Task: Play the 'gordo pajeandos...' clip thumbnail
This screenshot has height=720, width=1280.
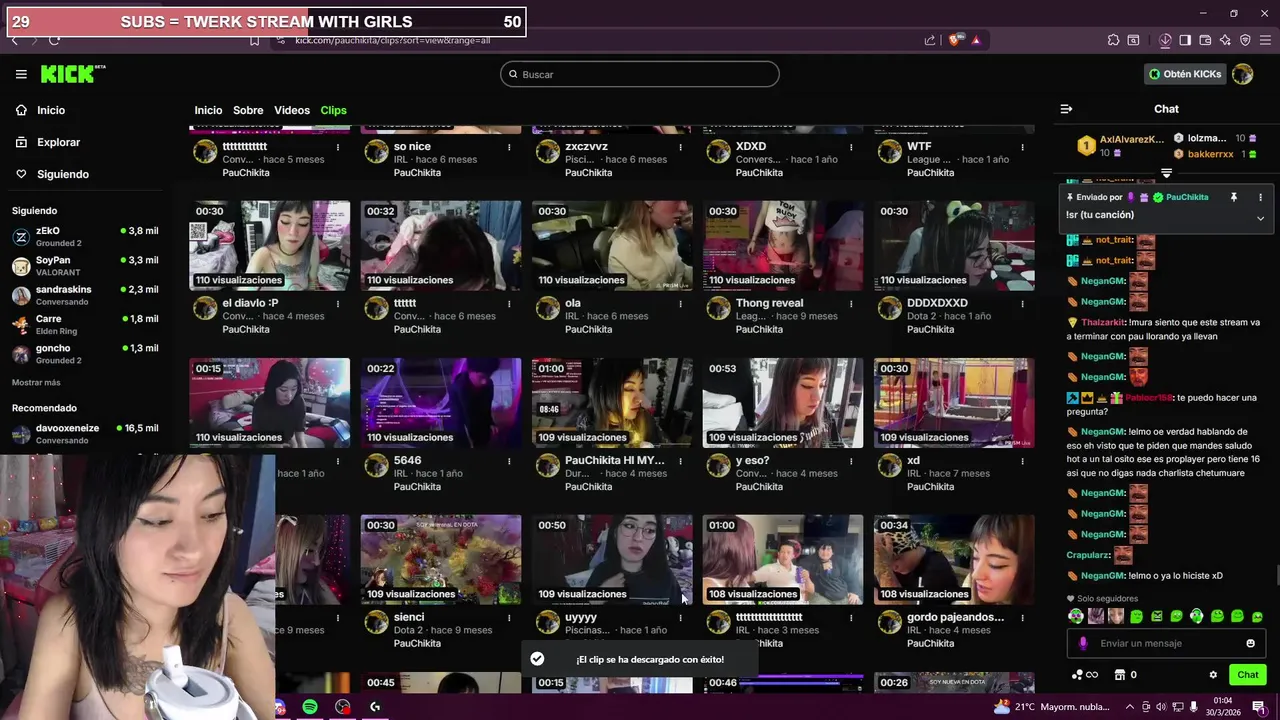Action: pos(954,560)
